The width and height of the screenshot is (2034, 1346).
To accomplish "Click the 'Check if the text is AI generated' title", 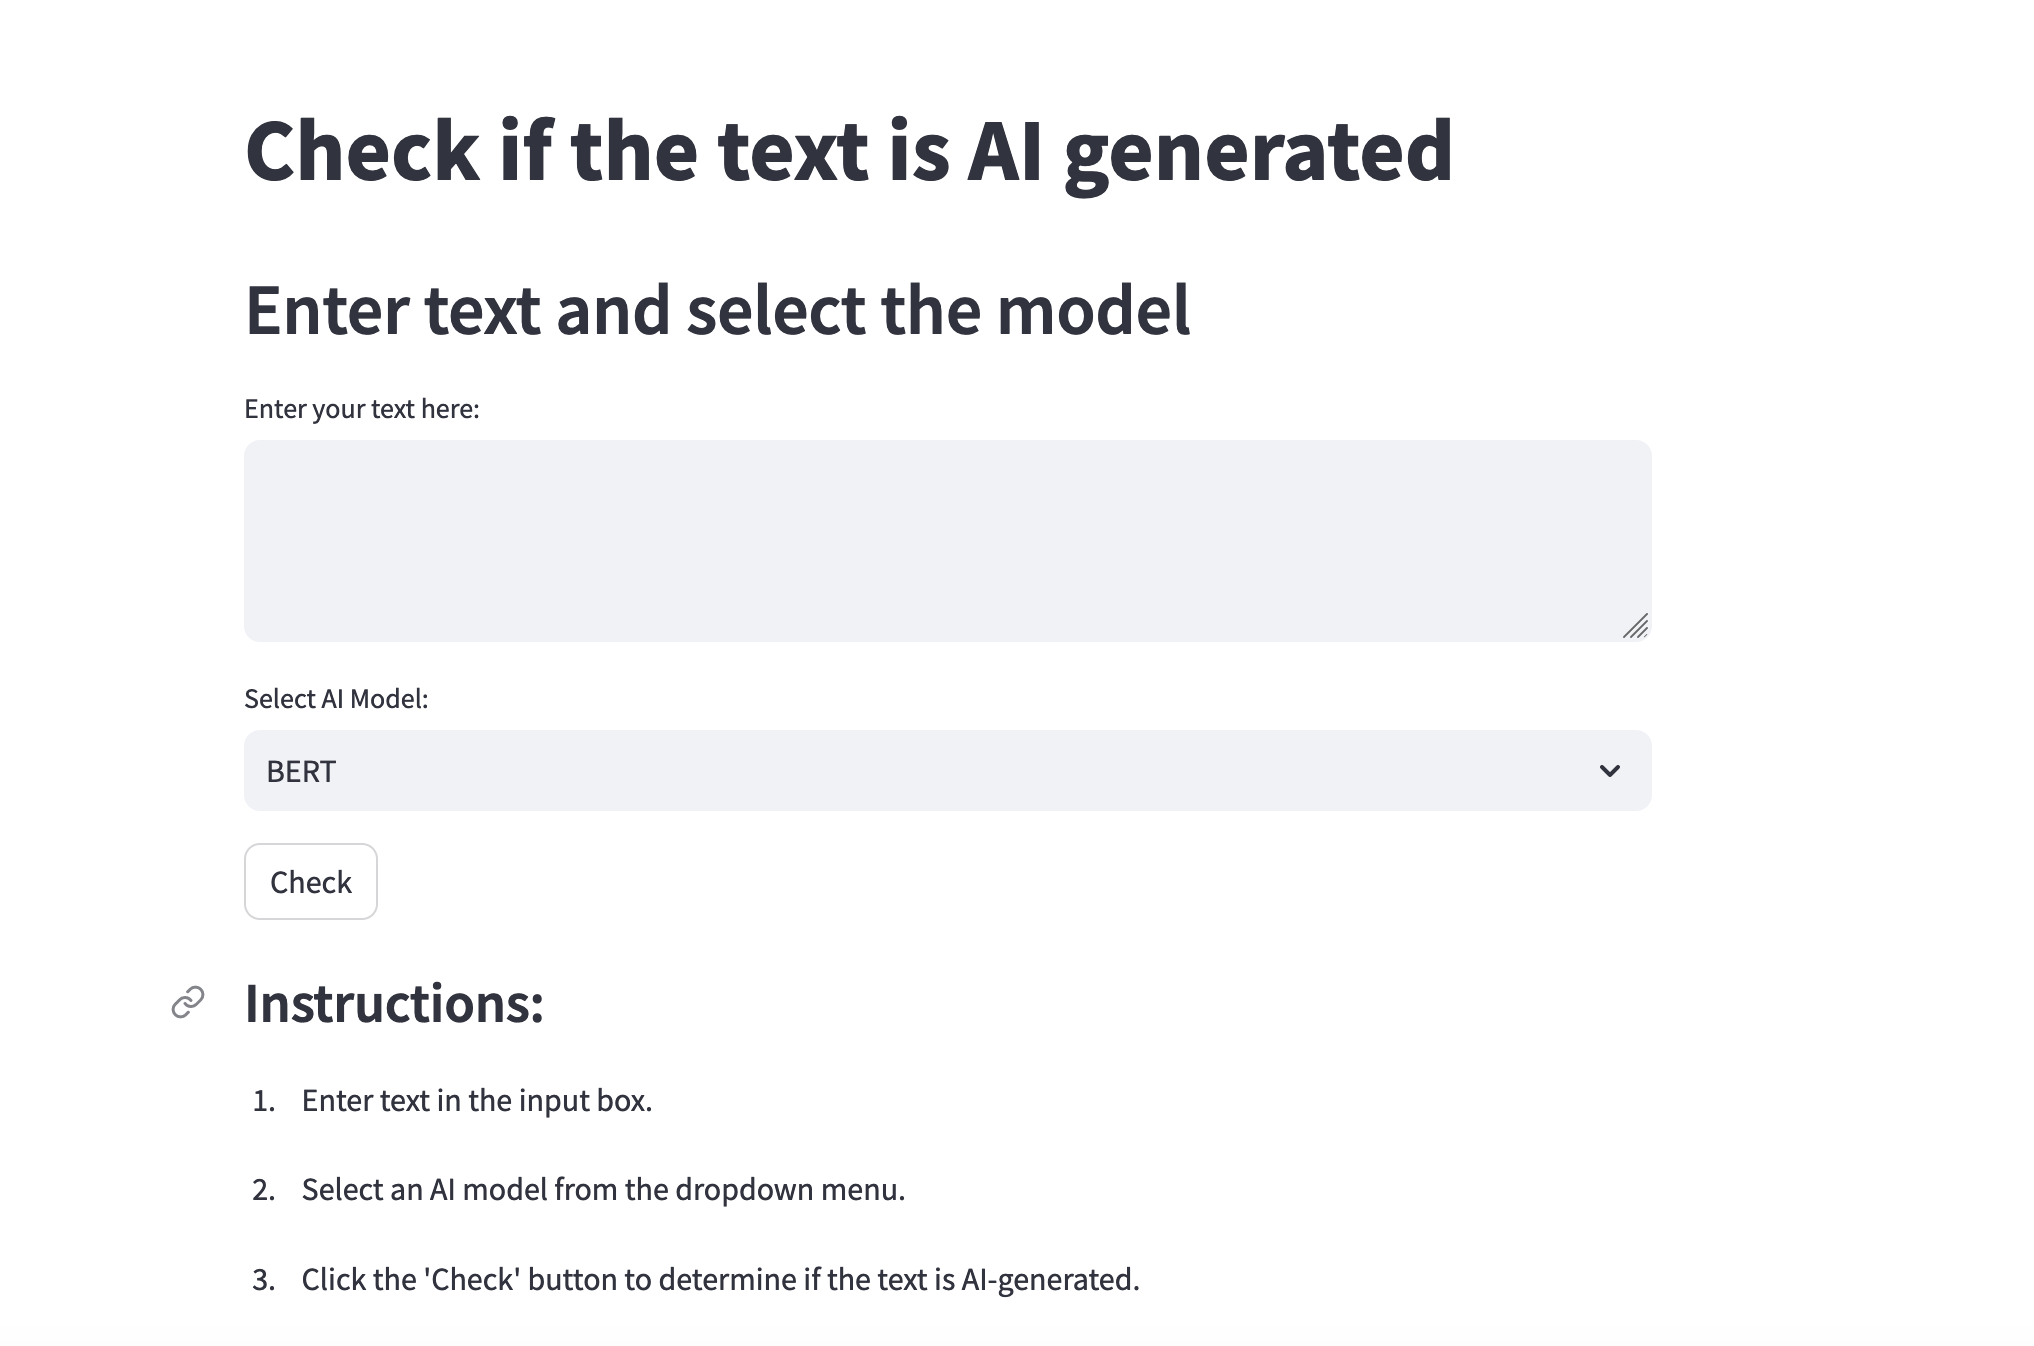I will click(x=848, y=151).
